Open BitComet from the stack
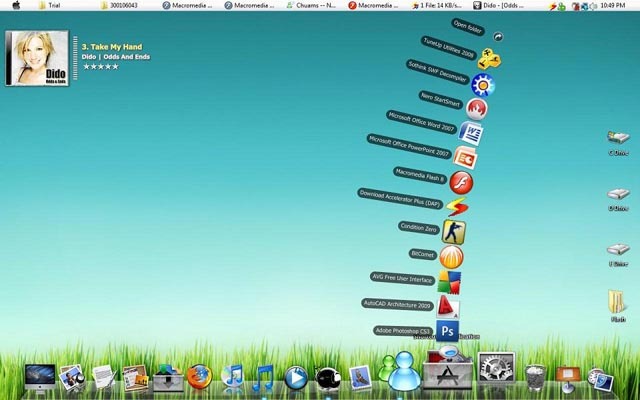 451,257
